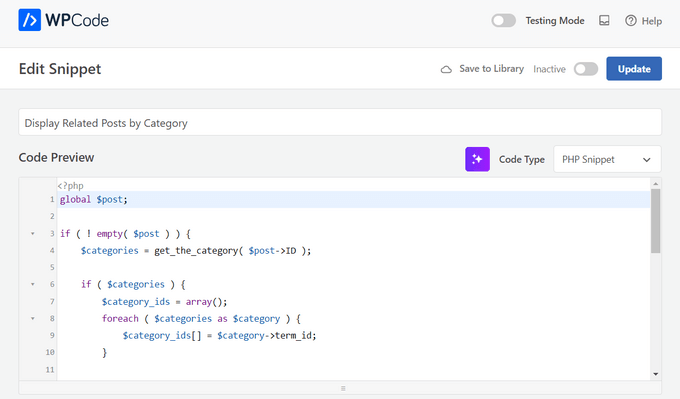Screen dimensions: 680x399
Task: Open the Code Type PHP Snippet dropdown
Action: point(607,159)
